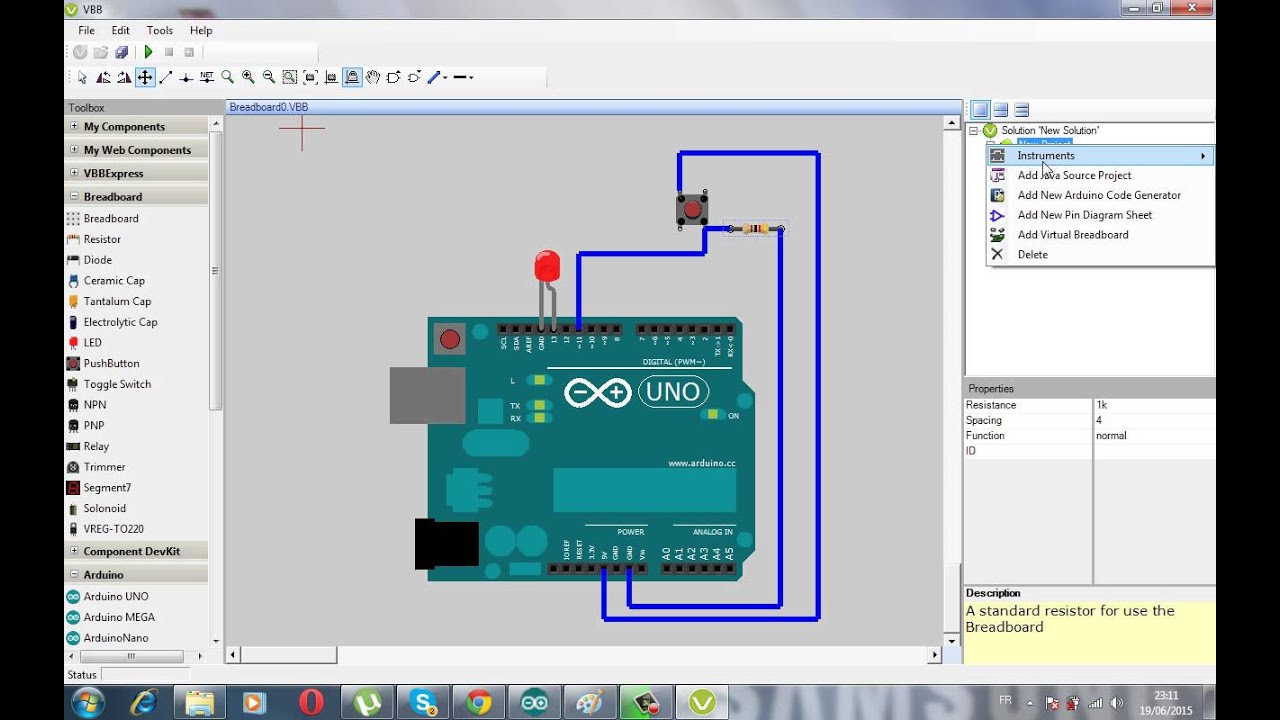The height and width of the screenshot is (720, 1280).
Task: Click the zoom out icon
Action: (x=269, y=77)
